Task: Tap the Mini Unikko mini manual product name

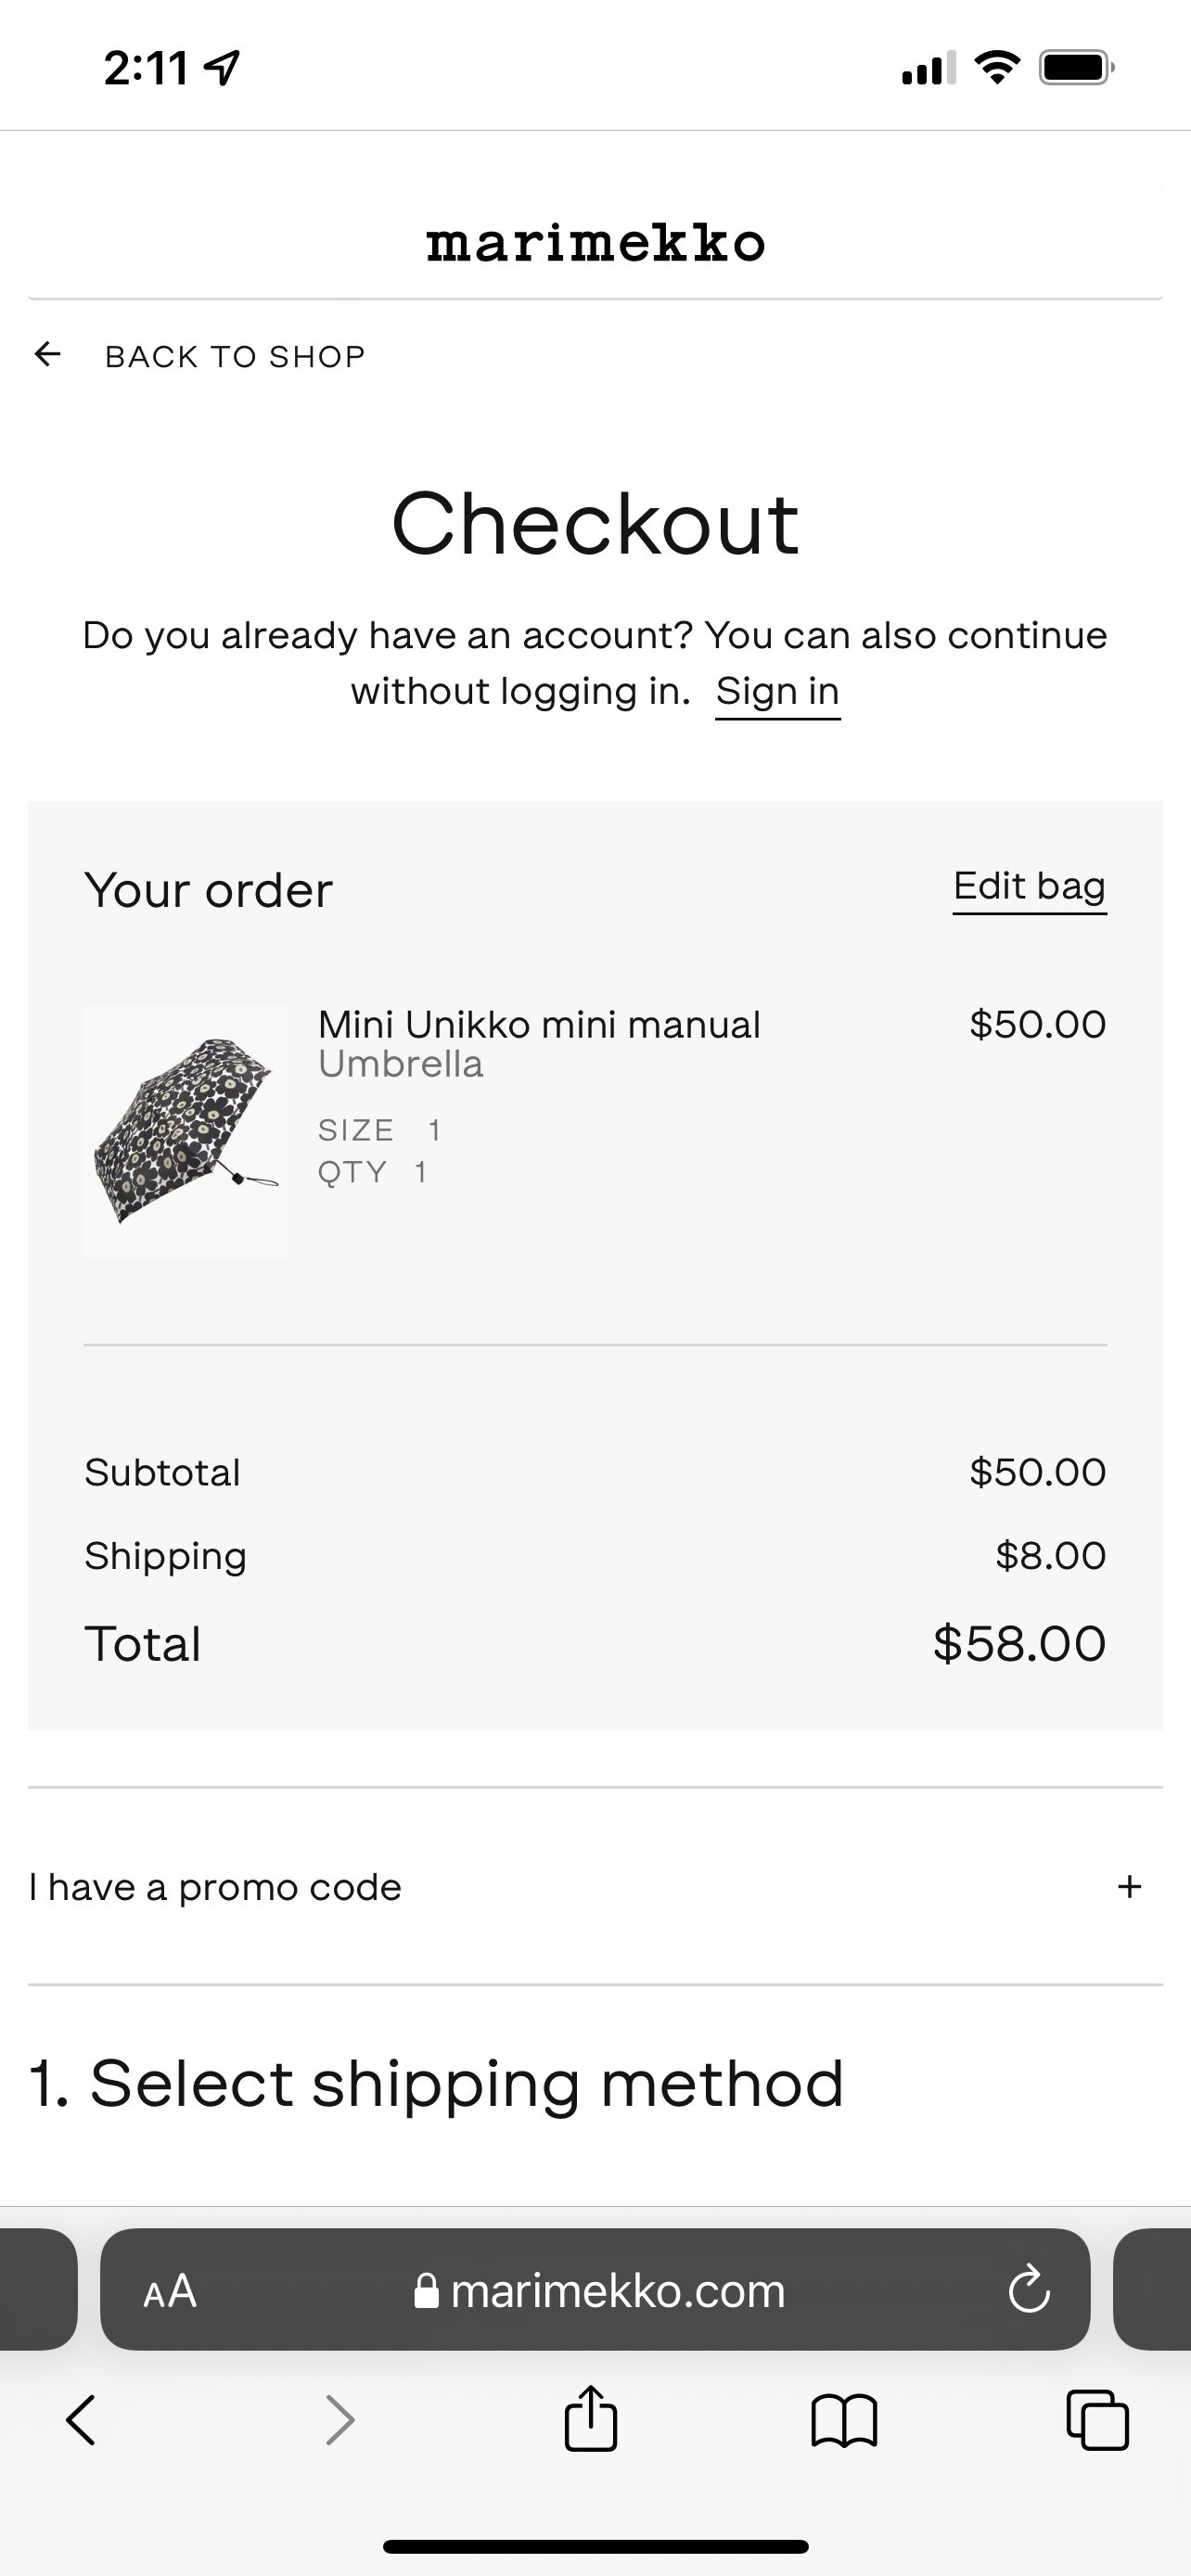Action: click(539, 1025)
